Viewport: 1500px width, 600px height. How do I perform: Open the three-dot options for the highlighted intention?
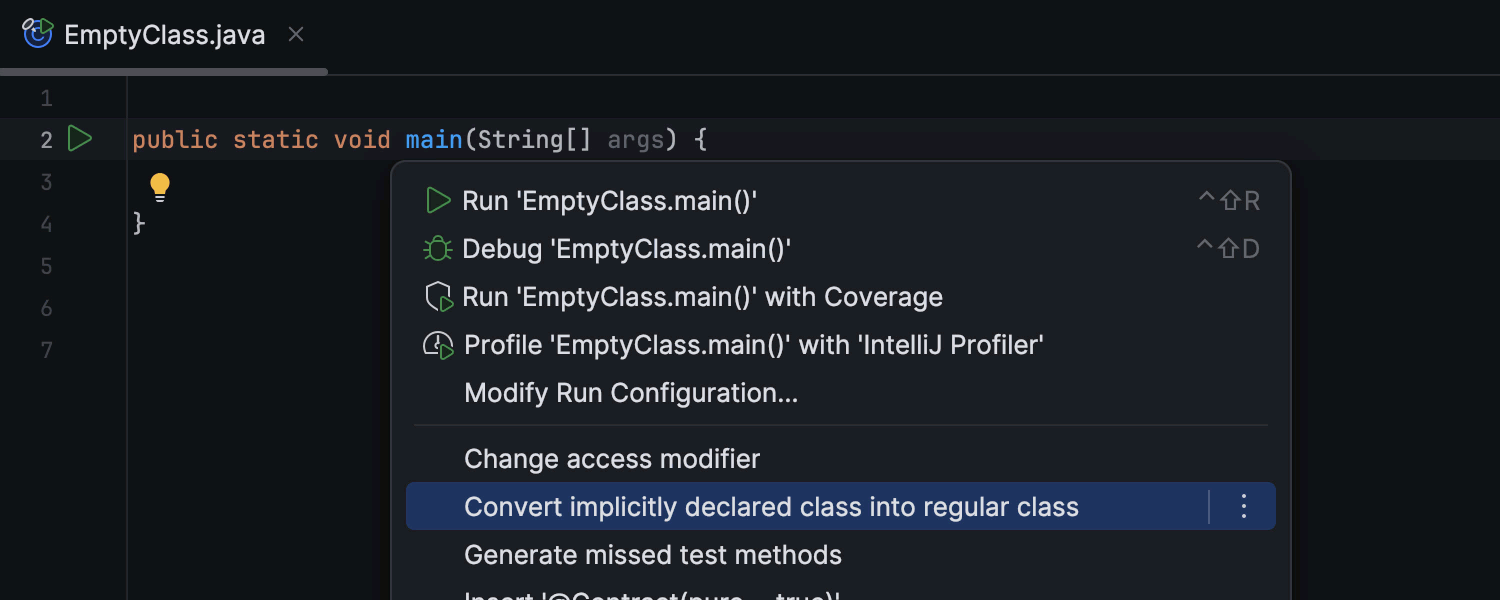point(1243,507)
